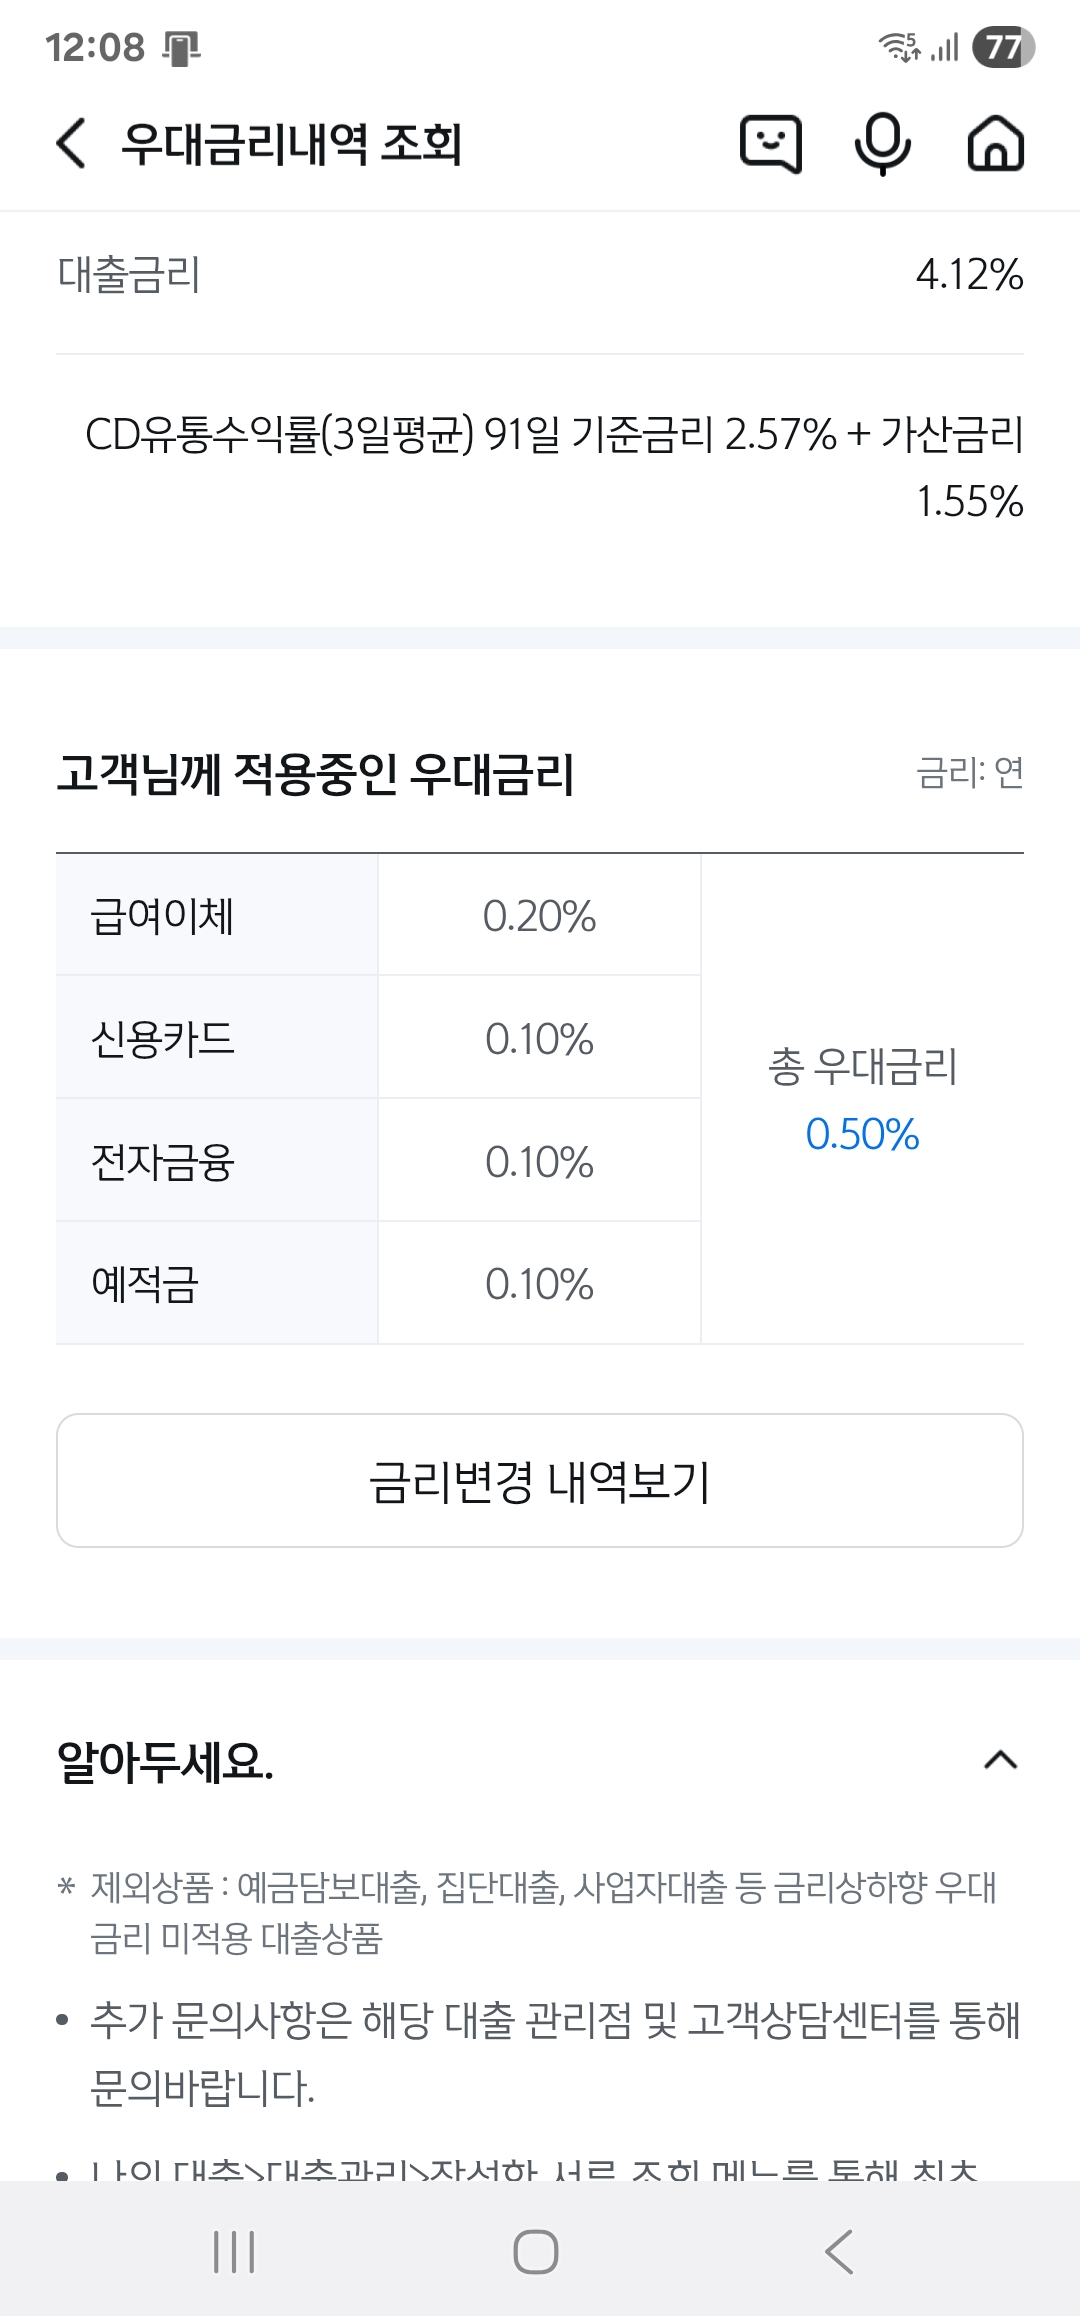
Task: Tap the 고객님께 적용중인 우대금리 heading
Action: coord(316,774)
